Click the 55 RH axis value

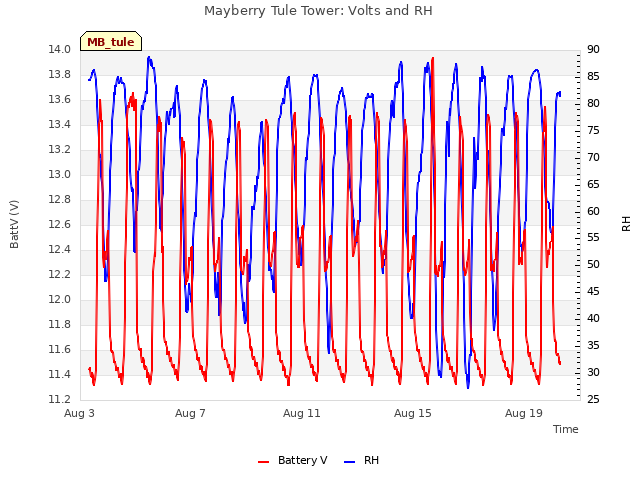593,238
